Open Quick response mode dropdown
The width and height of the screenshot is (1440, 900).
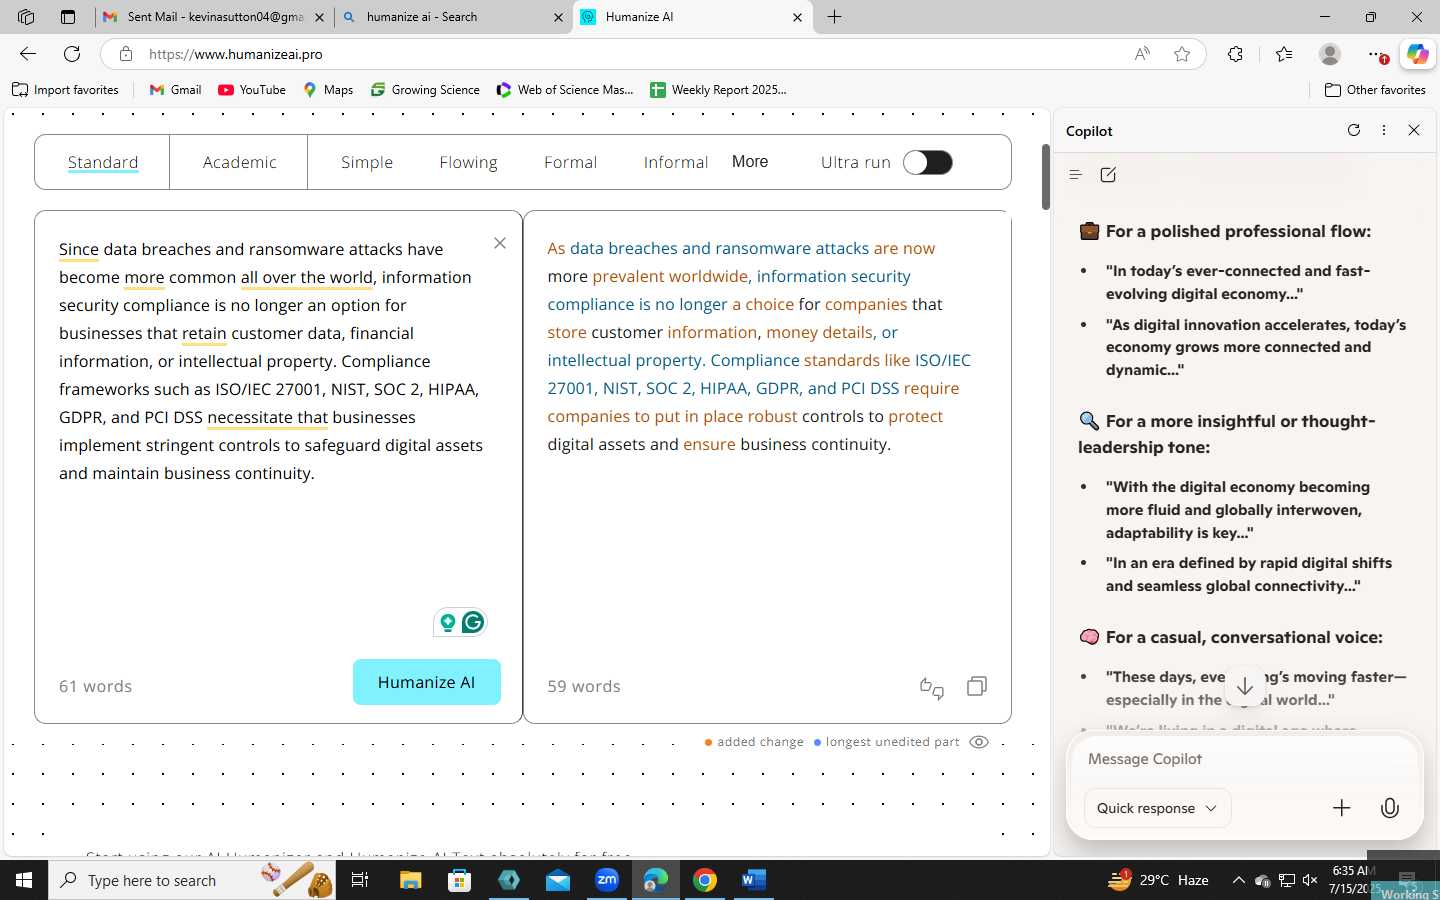click(x=1157, y=808)
